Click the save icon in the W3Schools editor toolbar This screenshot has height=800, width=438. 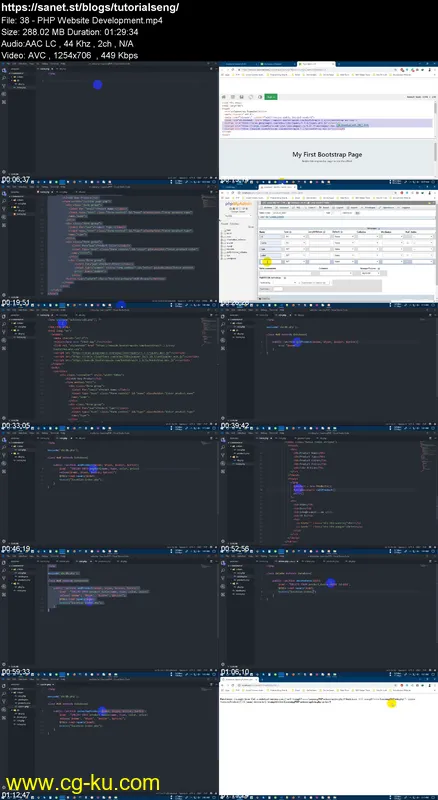pyautogui.click(x=241, y=97)
